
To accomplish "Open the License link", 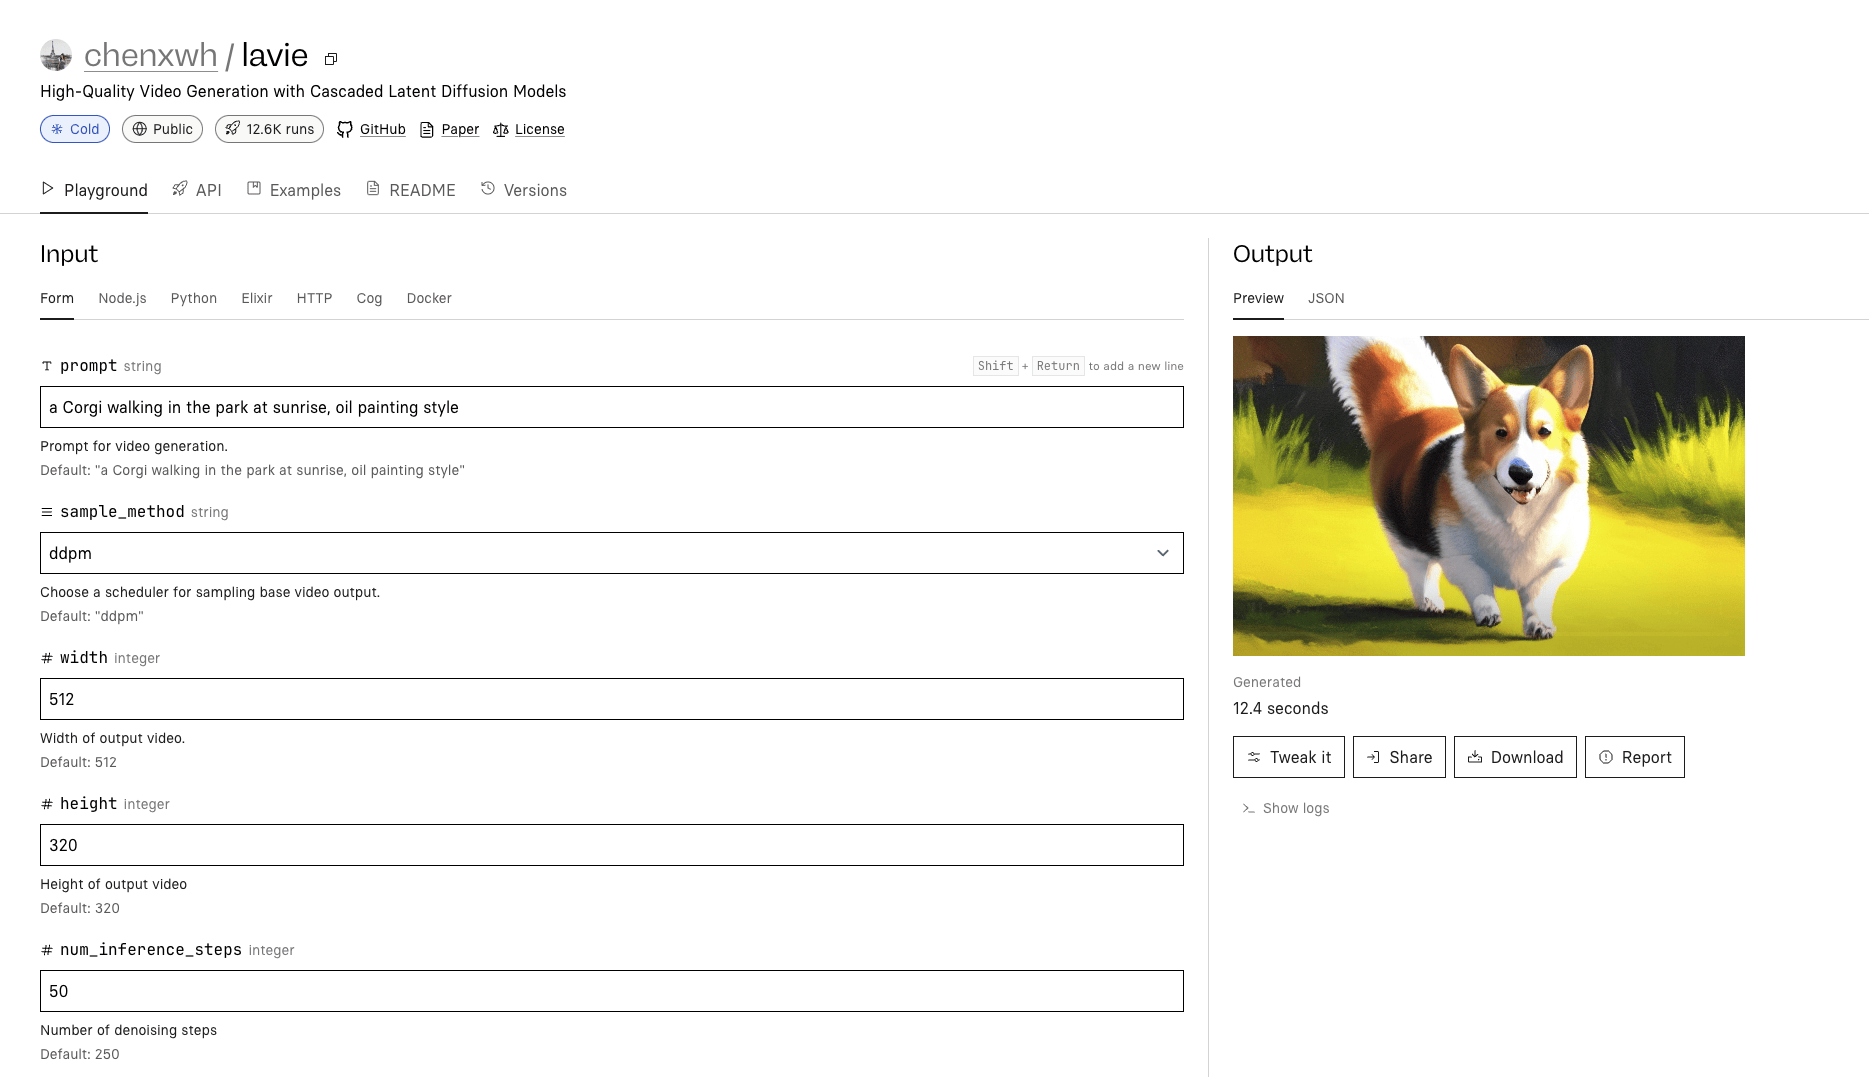I will click(540, 129).
